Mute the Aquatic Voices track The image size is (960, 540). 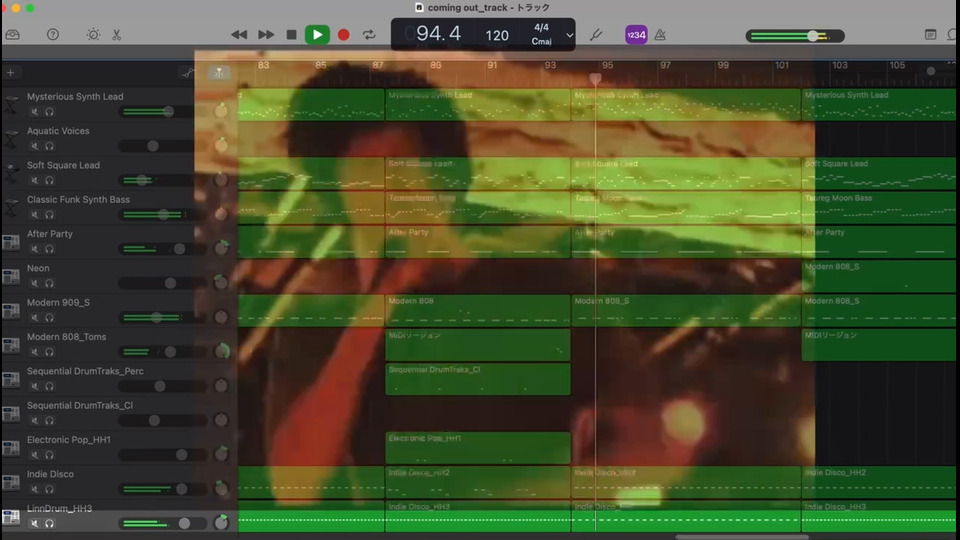coord(35,146)
